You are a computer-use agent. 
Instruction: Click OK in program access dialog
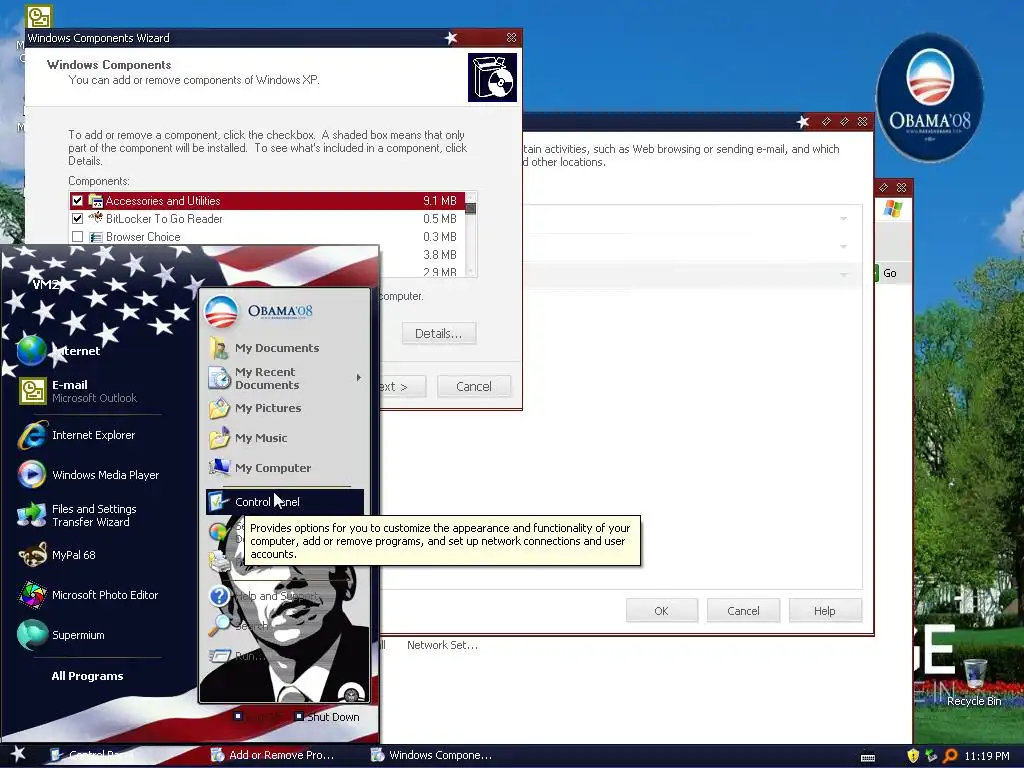[662, 611]
